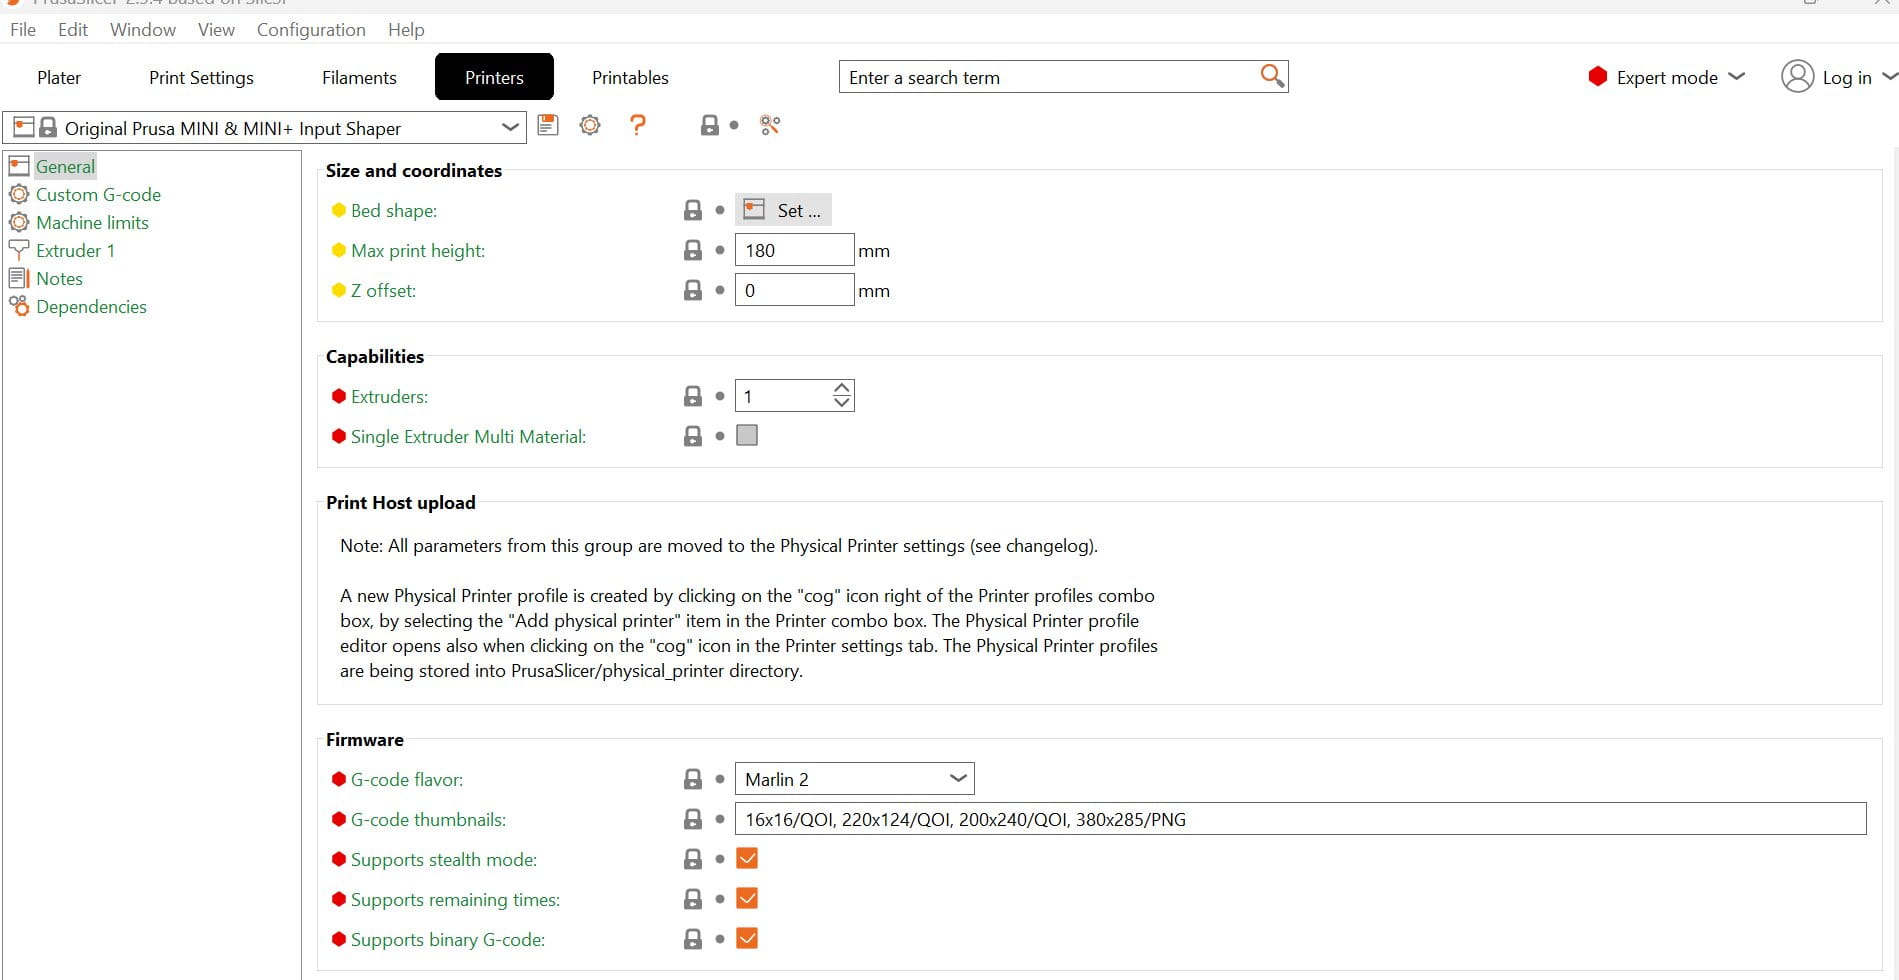The width and height of the screenshot is (1899, 980).
Task: Open the Edit menu
Action: [x=73, y=29]
